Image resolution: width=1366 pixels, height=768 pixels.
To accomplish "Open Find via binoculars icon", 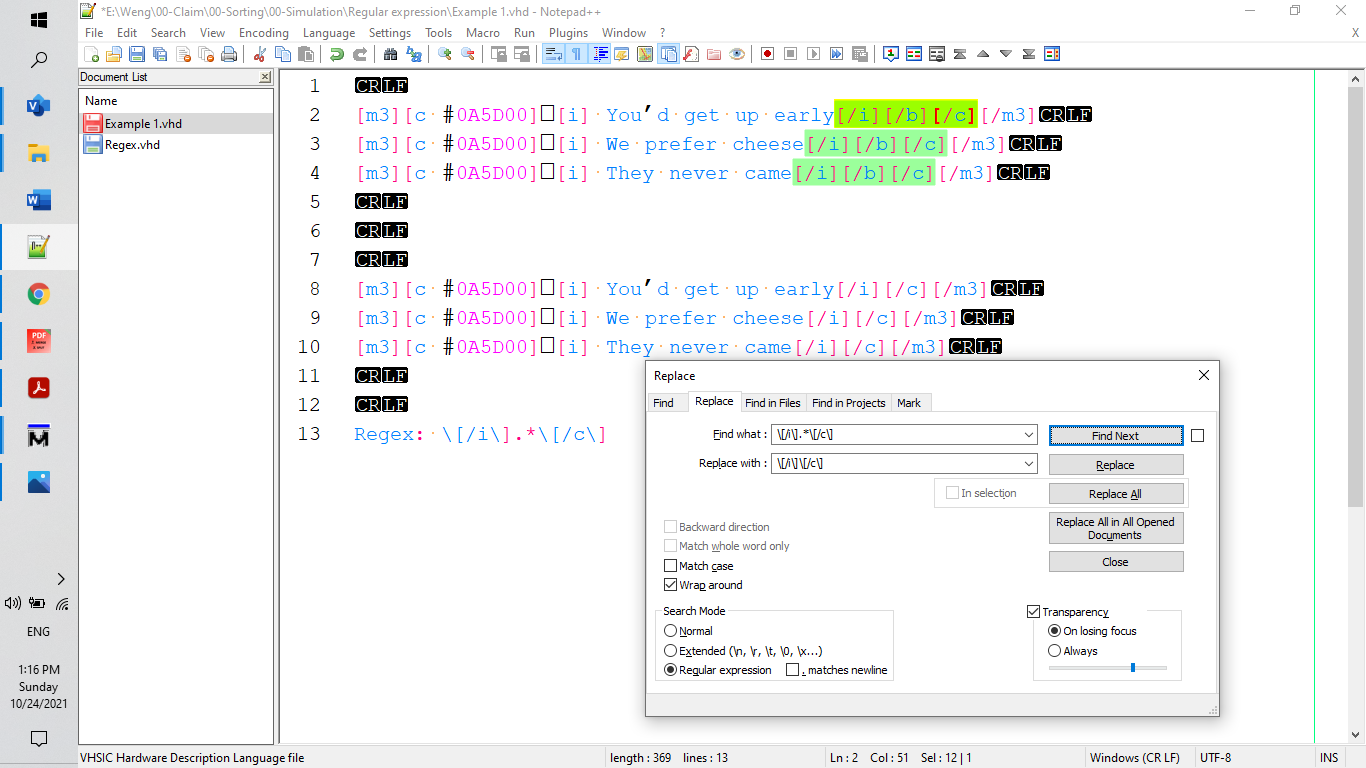I will tap(391, 54).
